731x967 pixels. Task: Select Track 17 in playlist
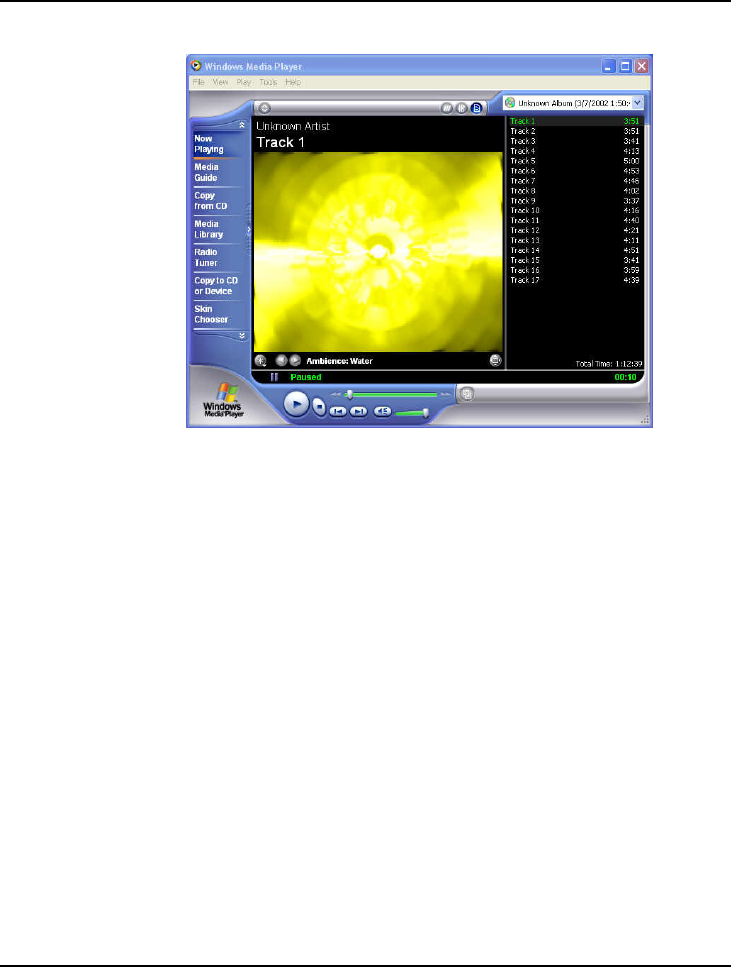[574, 280]
